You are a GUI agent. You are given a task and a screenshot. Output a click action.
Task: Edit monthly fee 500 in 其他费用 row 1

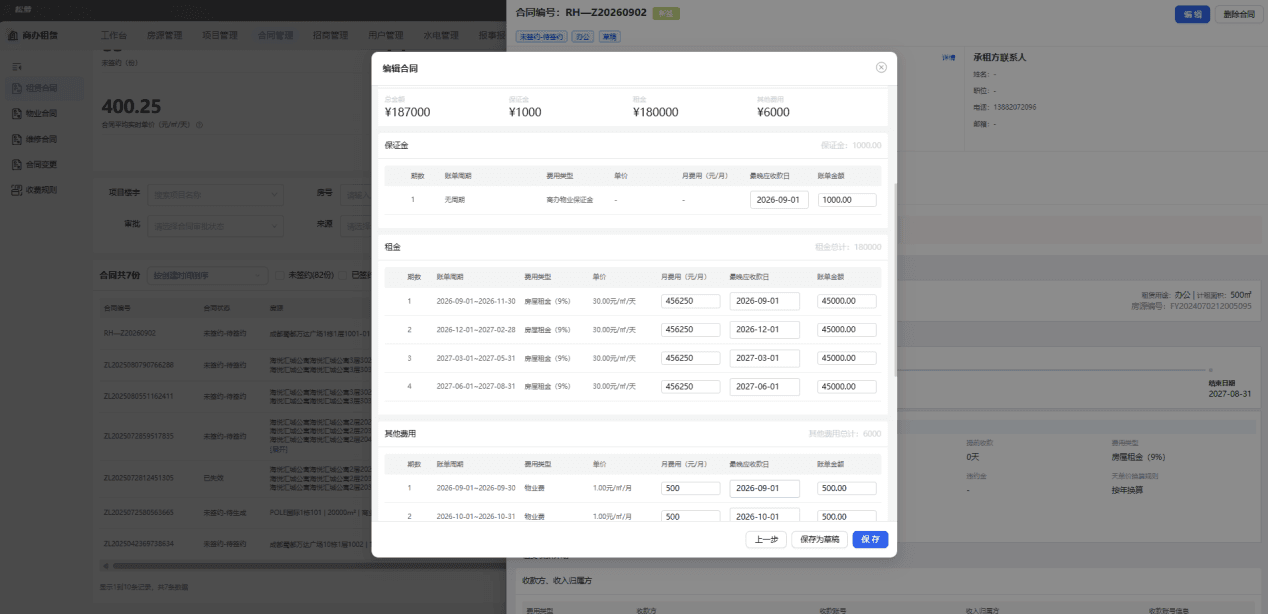(690, 488)
